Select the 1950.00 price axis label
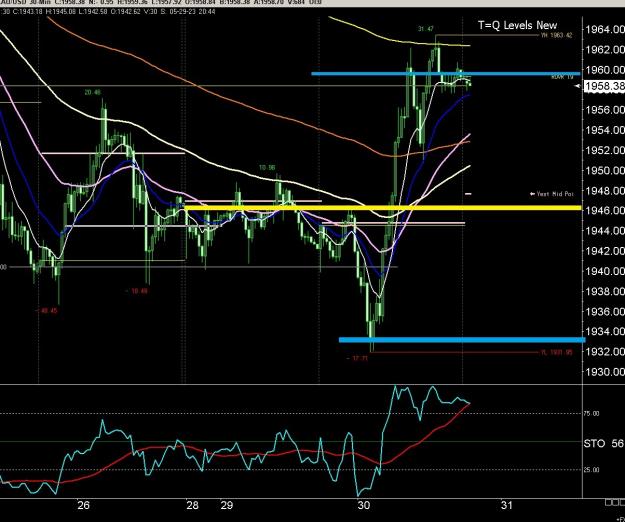 pyautogui.click(x=604, y=171)
